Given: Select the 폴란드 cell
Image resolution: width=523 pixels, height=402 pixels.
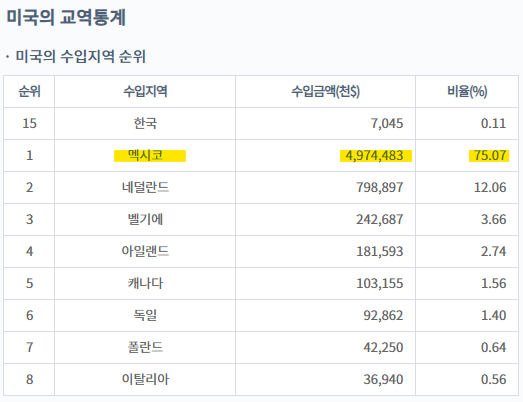Looking at the screenshot, I should coord(145,348).
